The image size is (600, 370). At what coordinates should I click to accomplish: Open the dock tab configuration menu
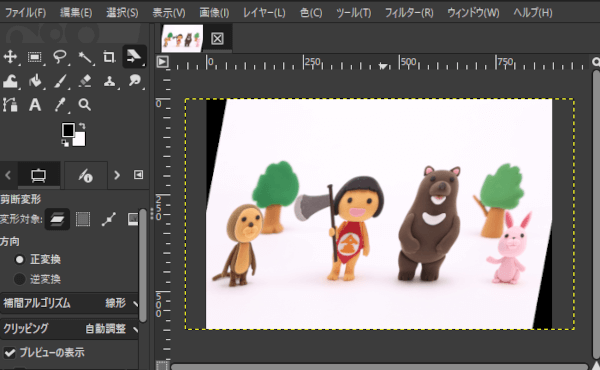[138, 175]
